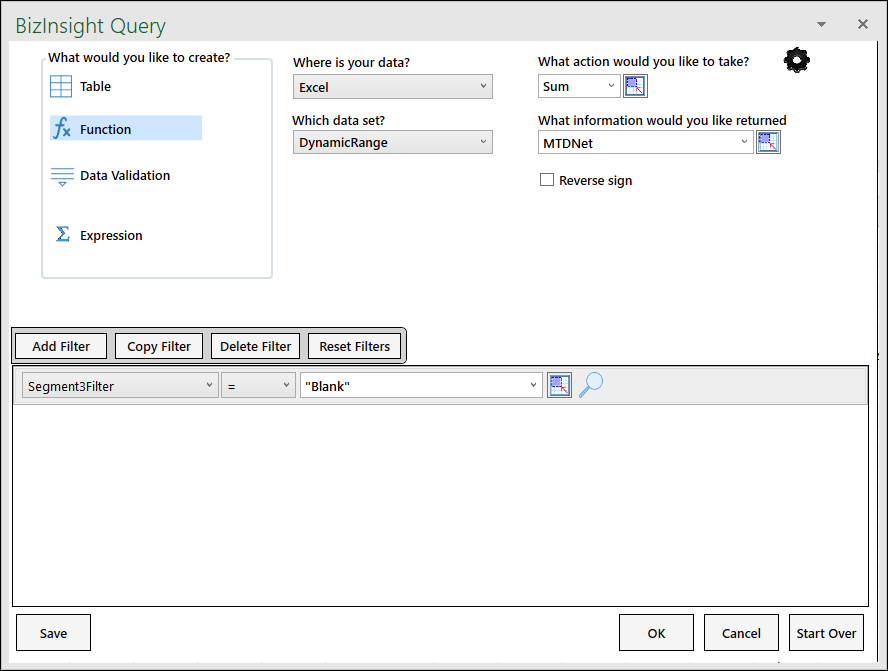
Task: Click the Delete Filter button
Action: click(x=255, y=346)
